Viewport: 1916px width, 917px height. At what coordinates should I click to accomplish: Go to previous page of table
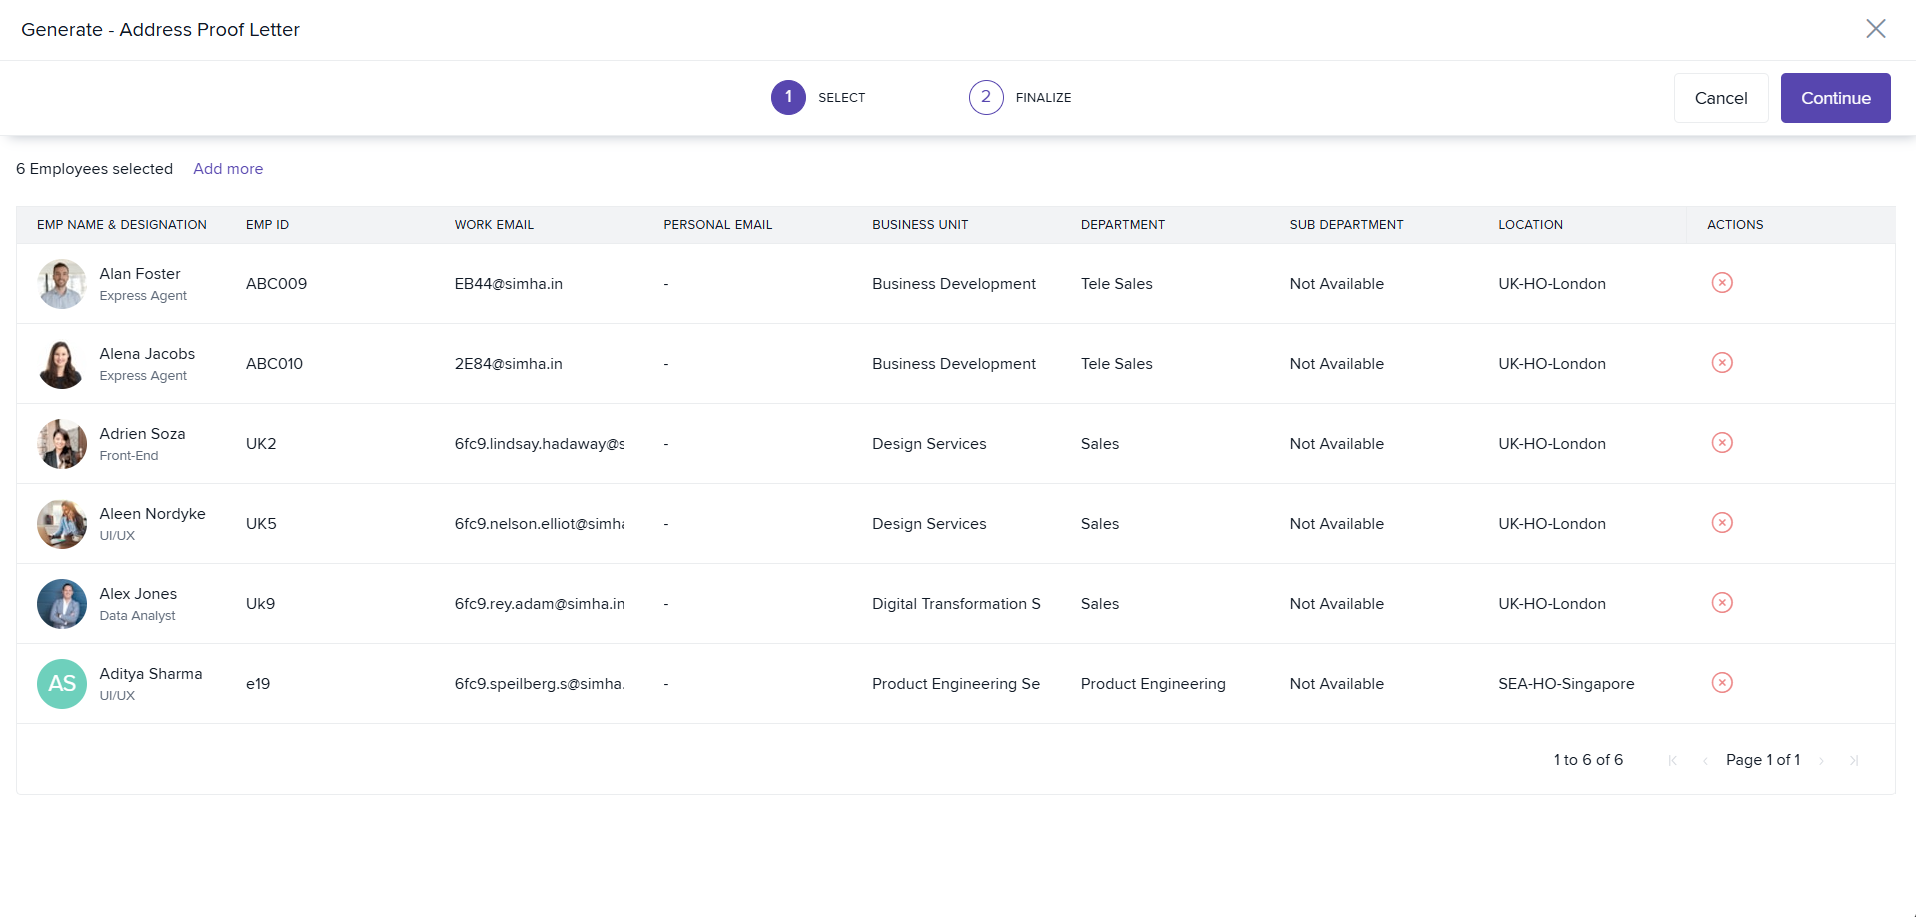click(x=1705, y=761)
